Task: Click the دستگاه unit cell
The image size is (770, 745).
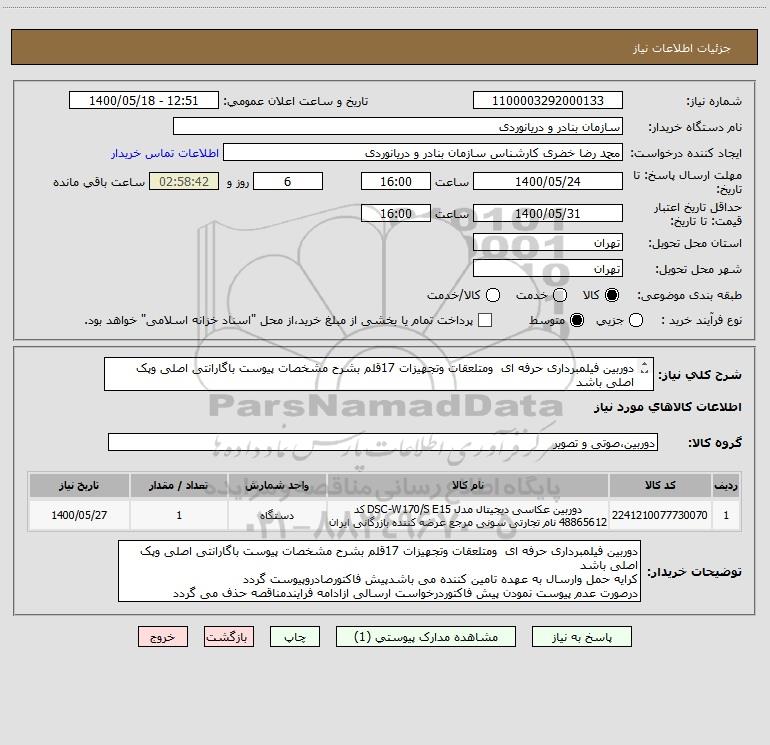Action: (277, 515)
